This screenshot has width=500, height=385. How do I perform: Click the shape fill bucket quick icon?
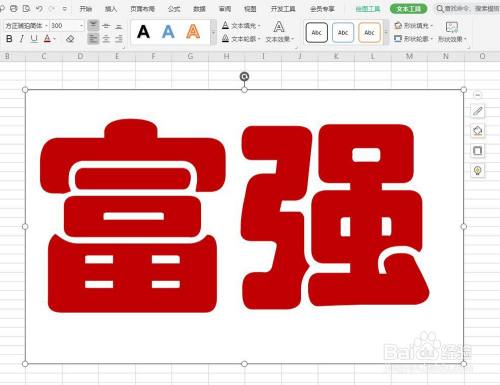coord(478,131)
